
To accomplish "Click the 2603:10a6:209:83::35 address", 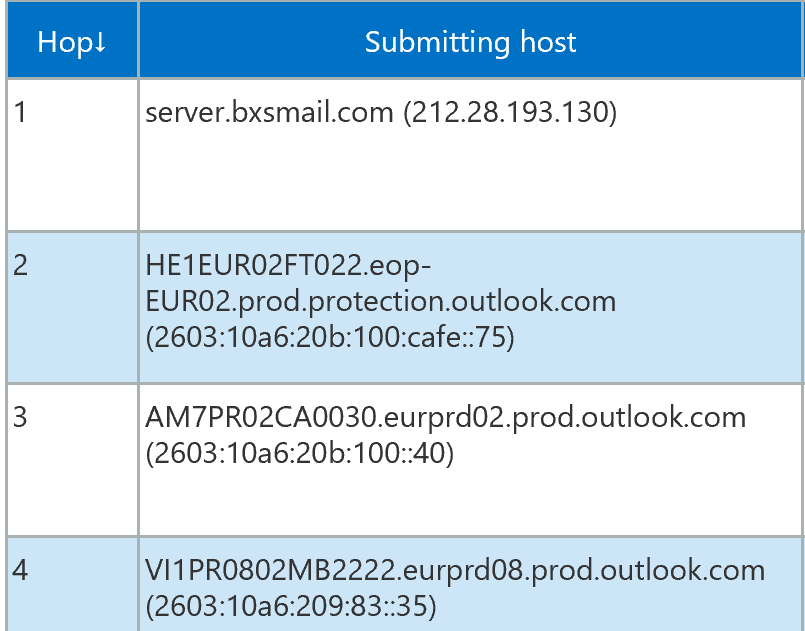I will (291, 606).
